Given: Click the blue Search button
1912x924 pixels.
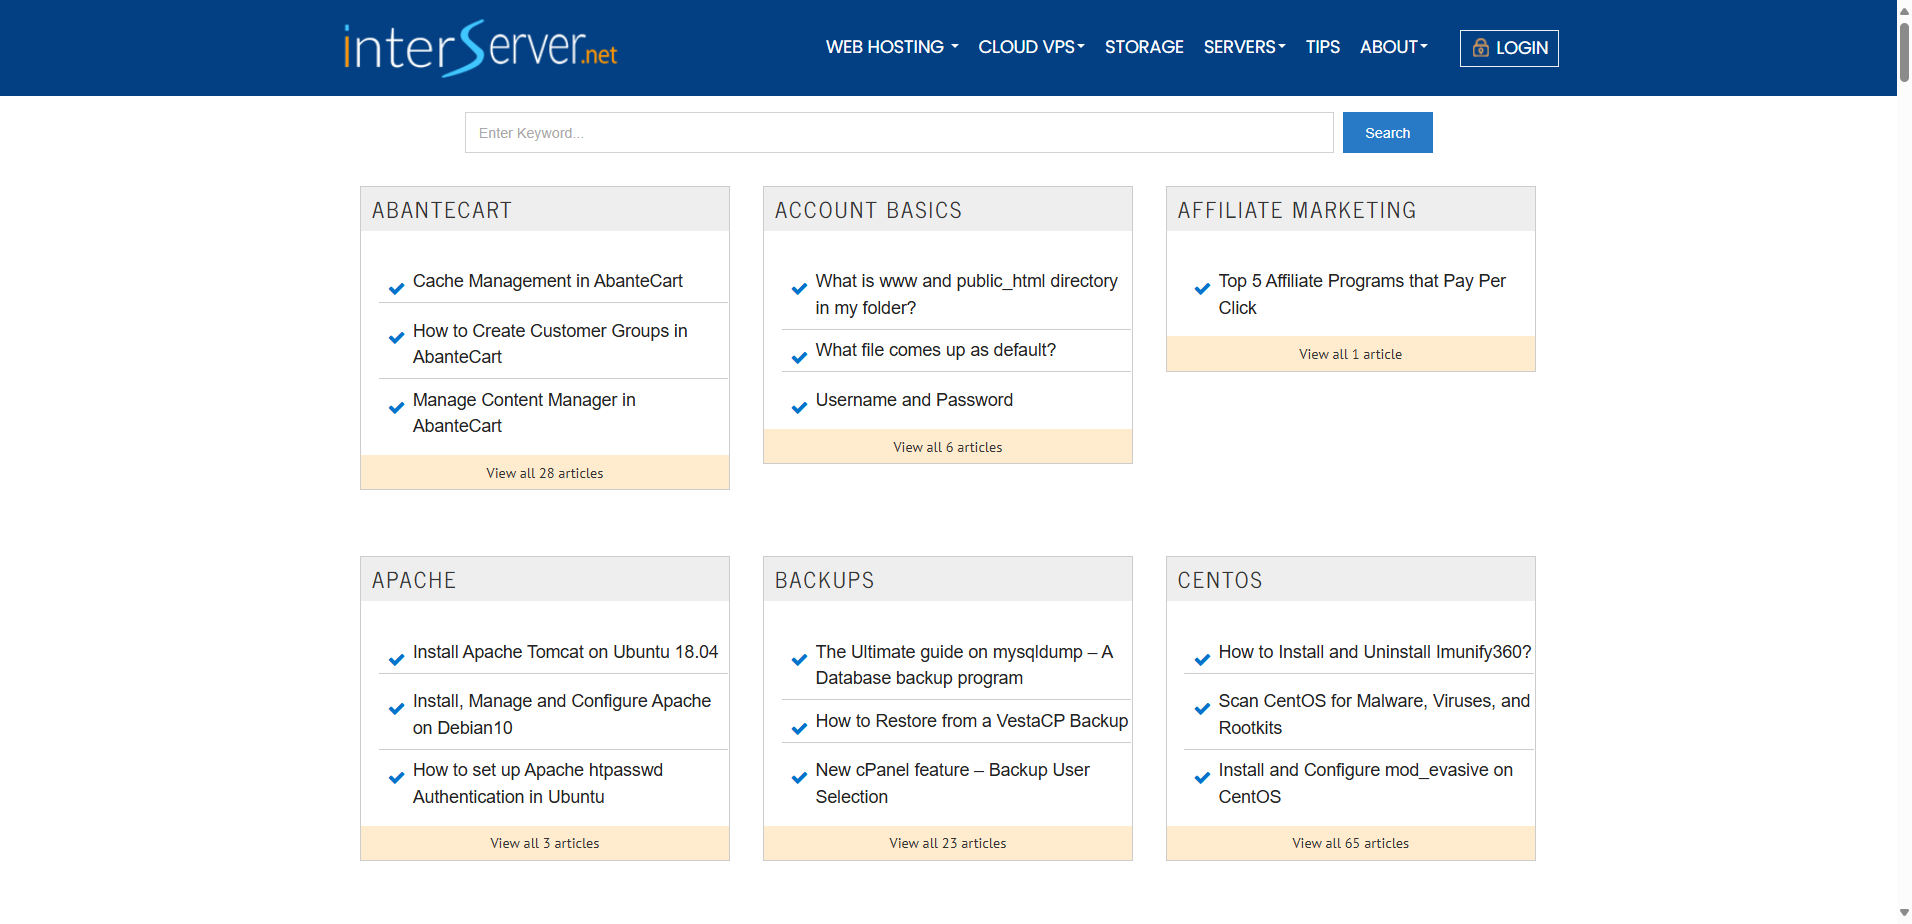Looking at the screenshot, I should click(1387, 133).
